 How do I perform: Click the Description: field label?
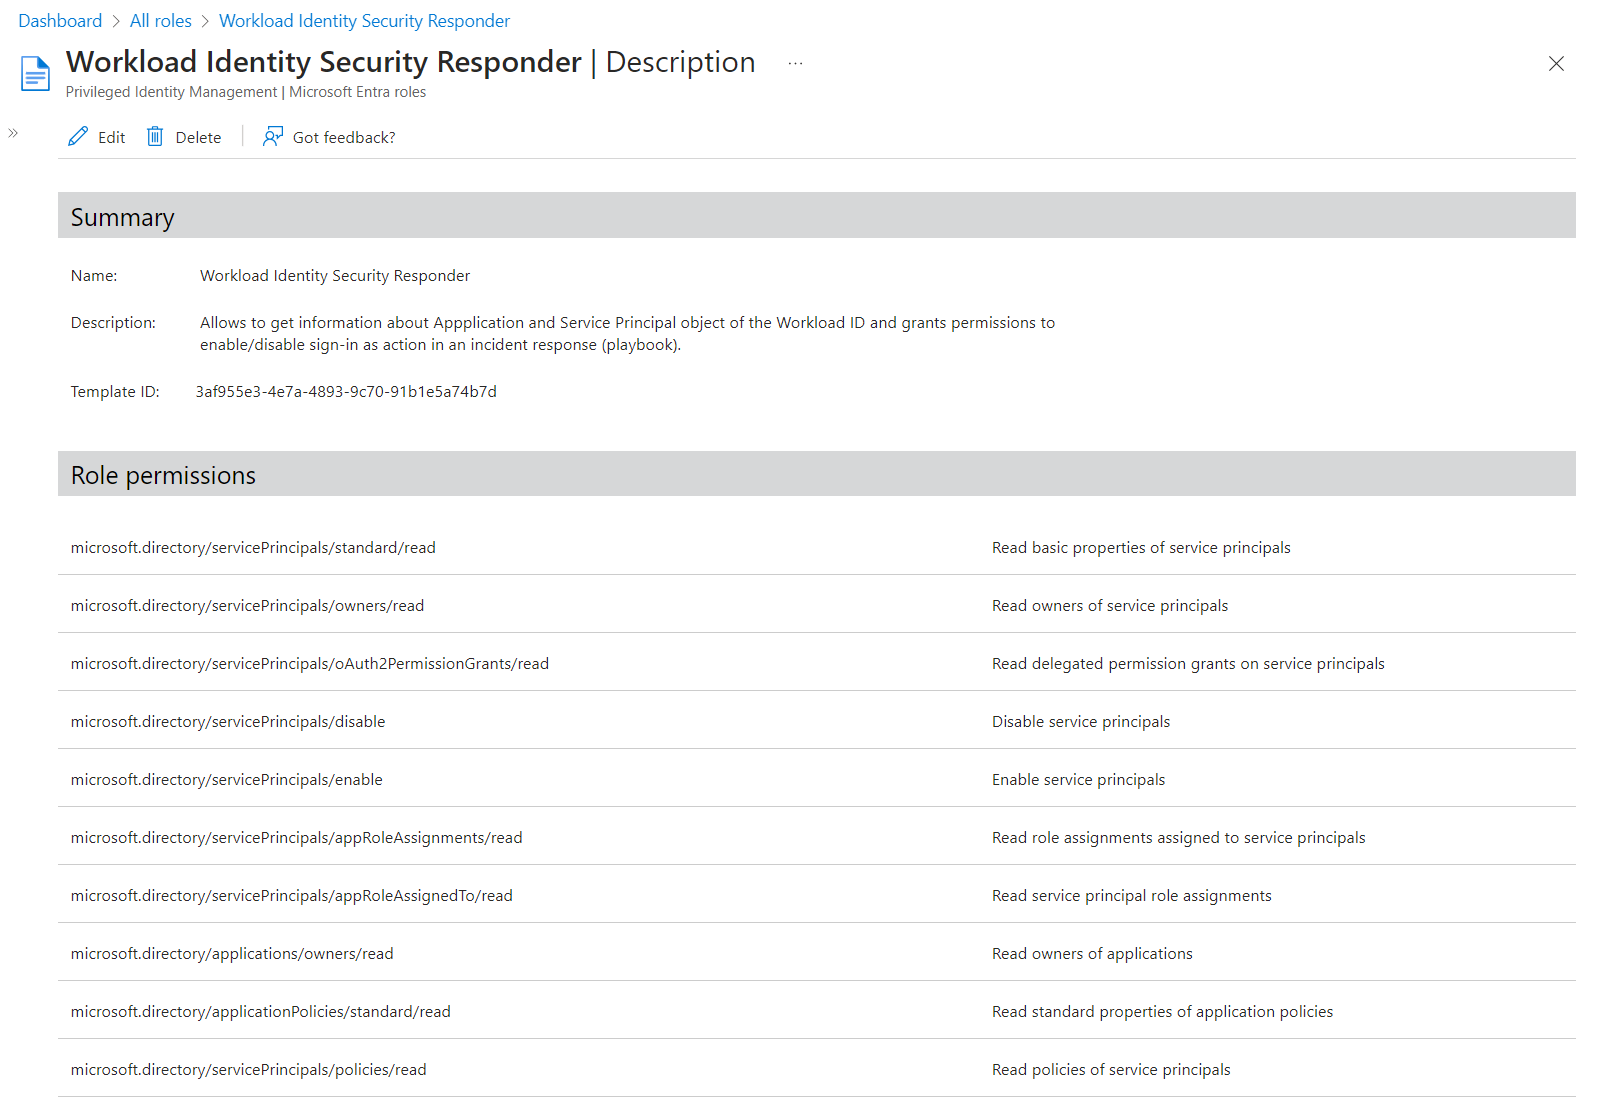tap(113, 323)
